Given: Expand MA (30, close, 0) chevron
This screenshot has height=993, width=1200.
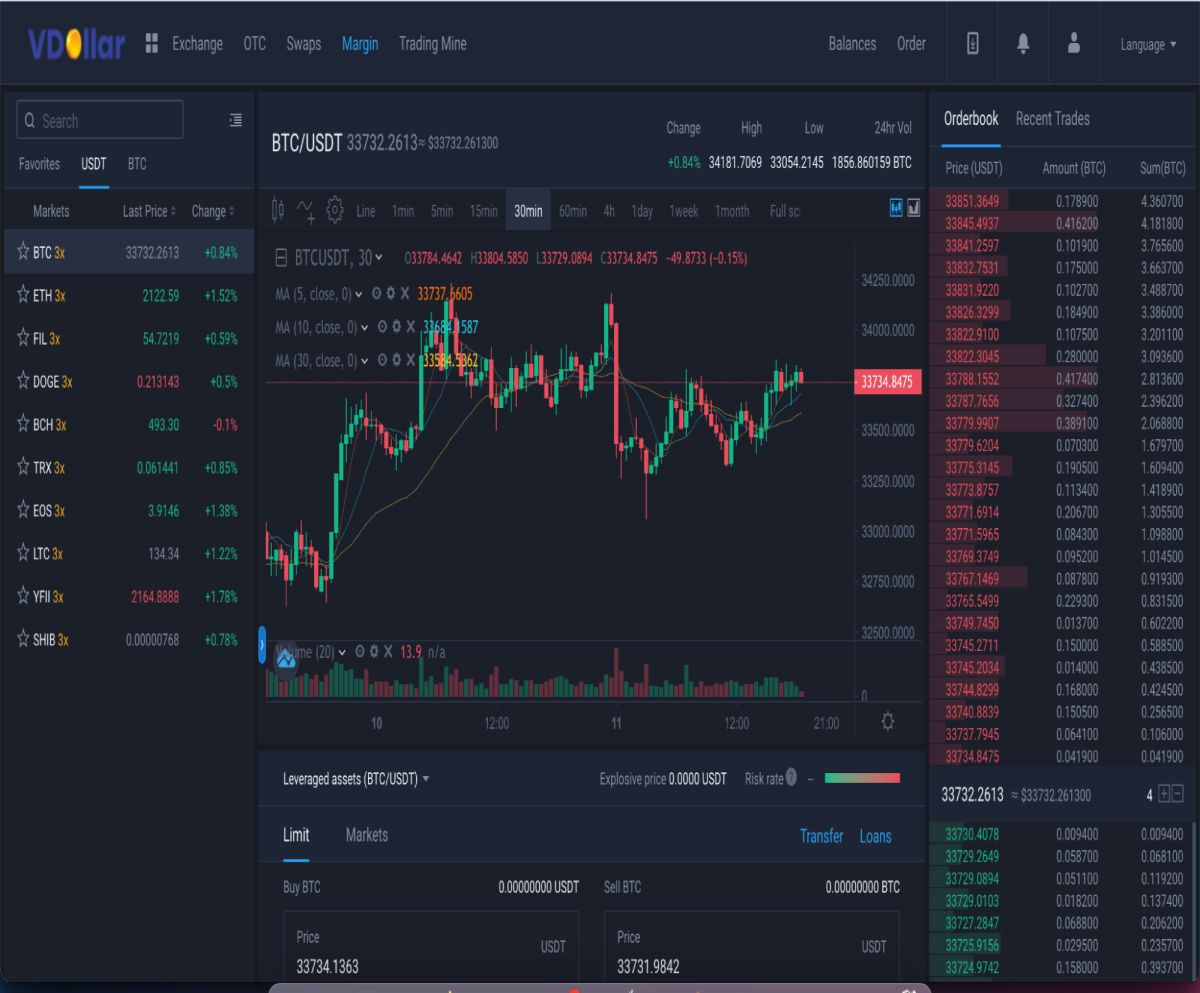Looking at the screenshot, I should point(365,360).
